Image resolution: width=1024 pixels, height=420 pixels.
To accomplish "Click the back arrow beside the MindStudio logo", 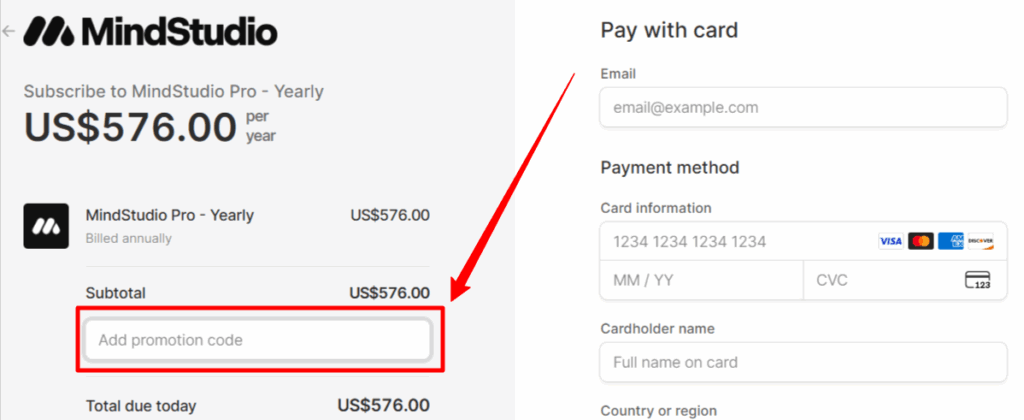I will pos(9,31).
